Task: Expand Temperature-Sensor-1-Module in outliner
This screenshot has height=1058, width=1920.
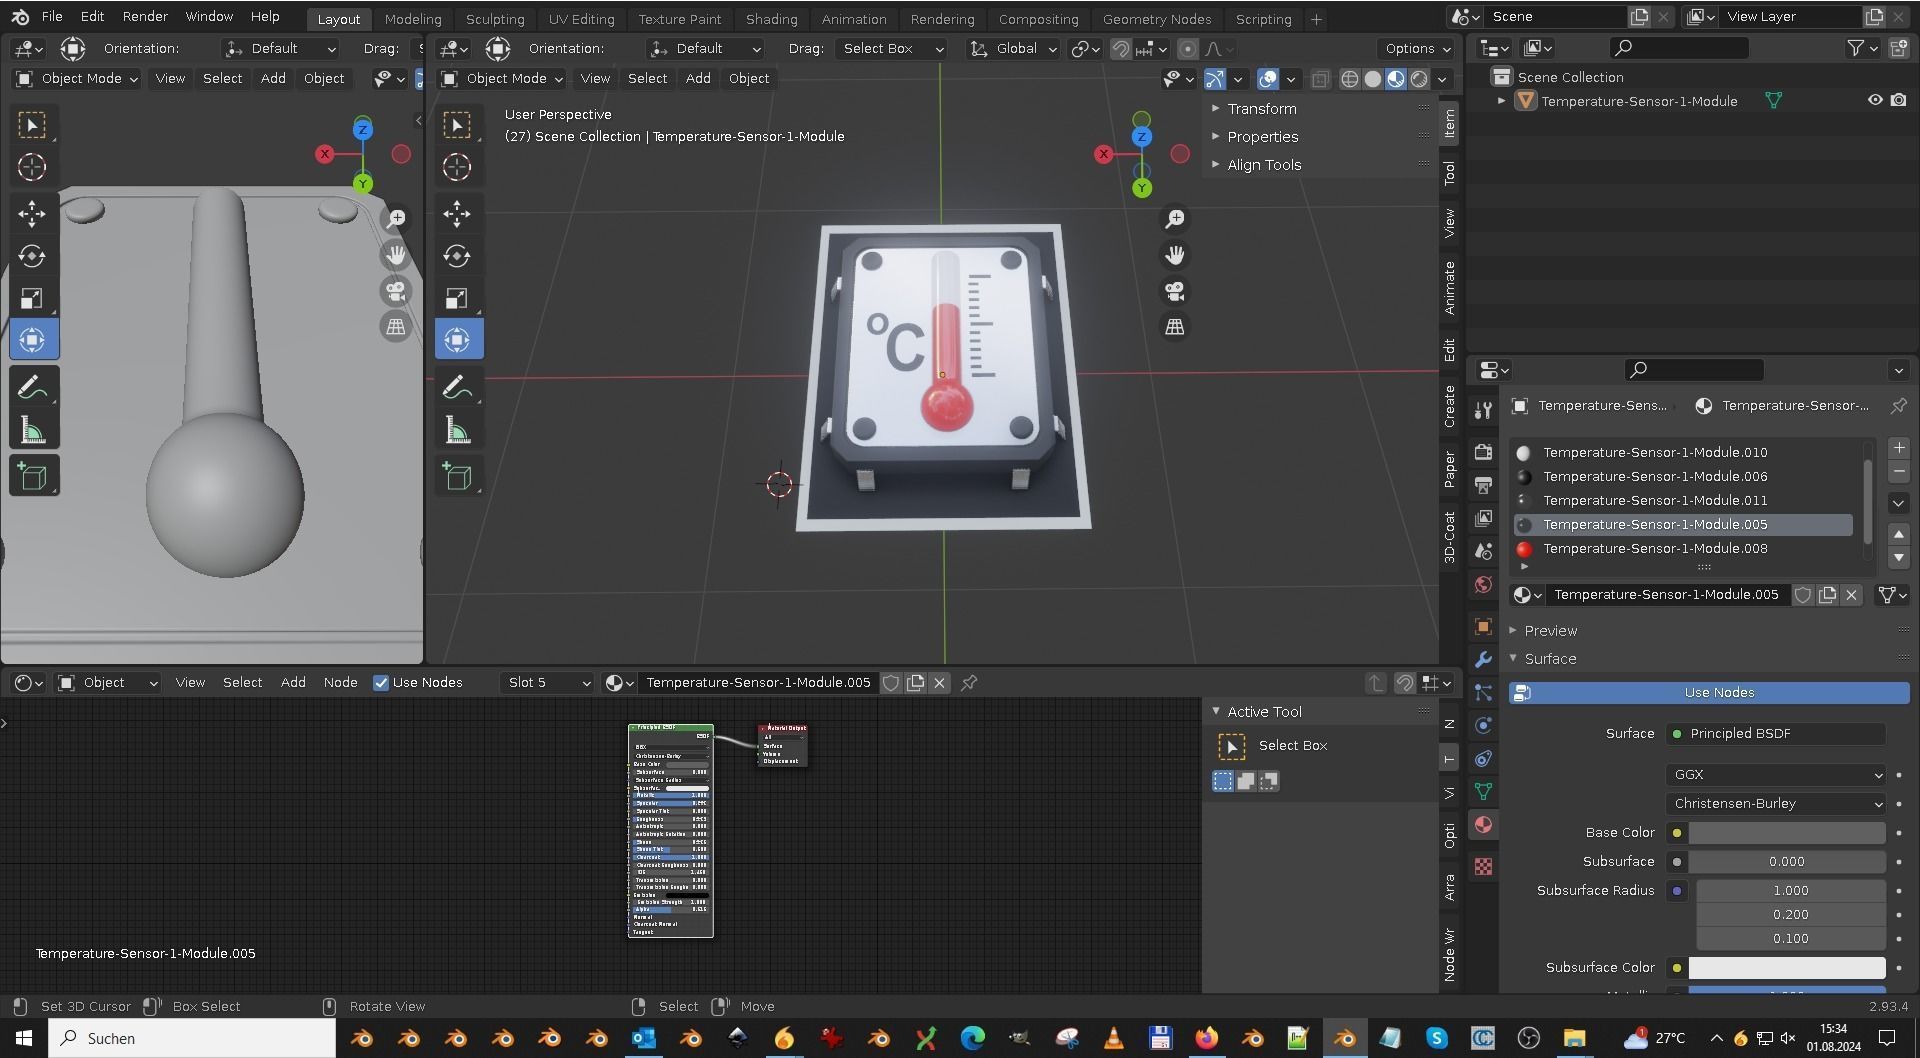Action: click(x=1501, y=101)
